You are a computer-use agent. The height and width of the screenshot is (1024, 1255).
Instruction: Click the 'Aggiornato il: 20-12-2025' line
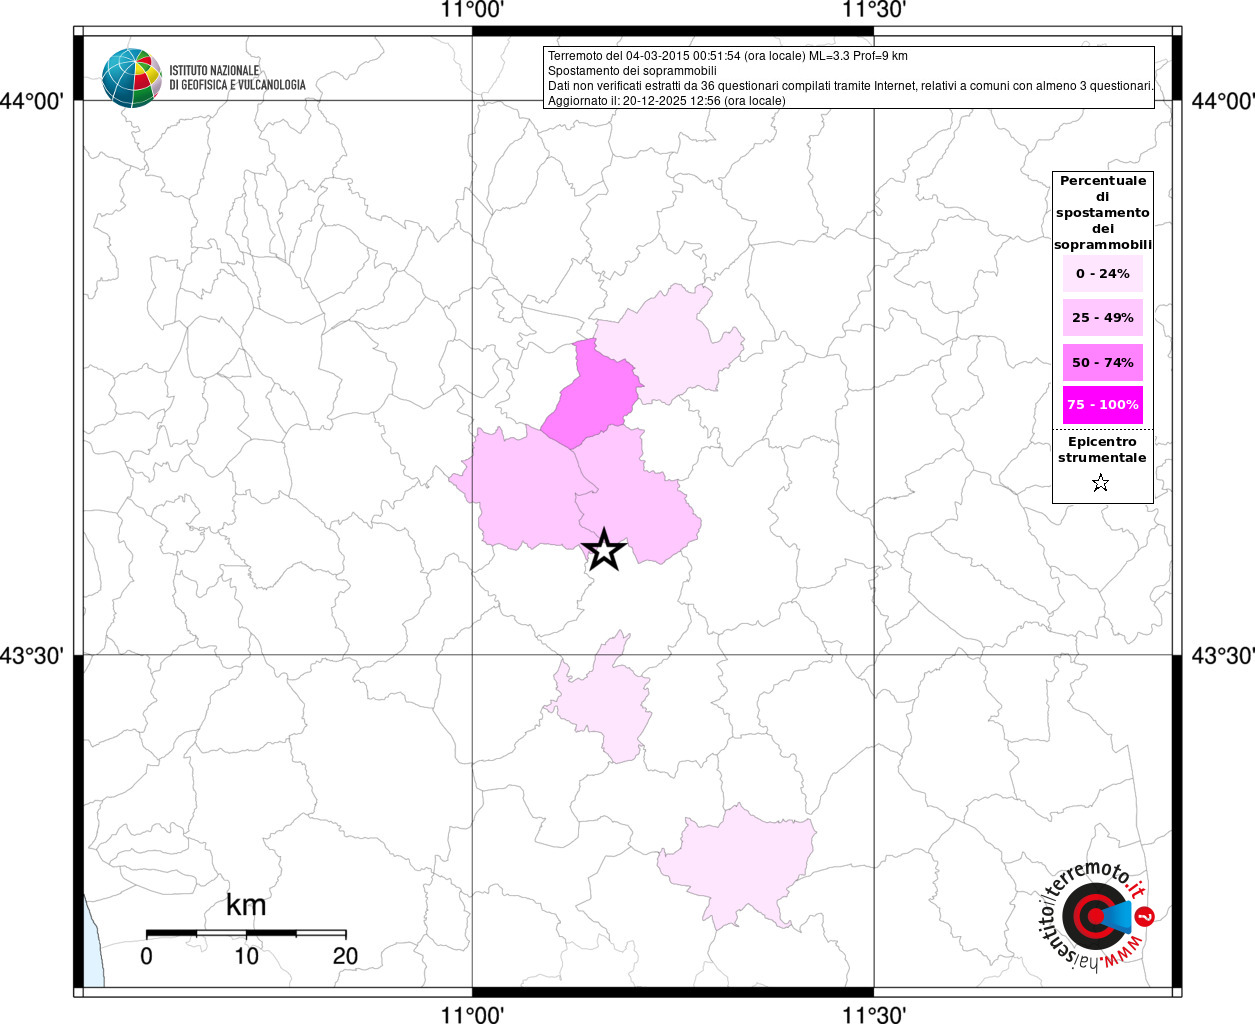666,101
